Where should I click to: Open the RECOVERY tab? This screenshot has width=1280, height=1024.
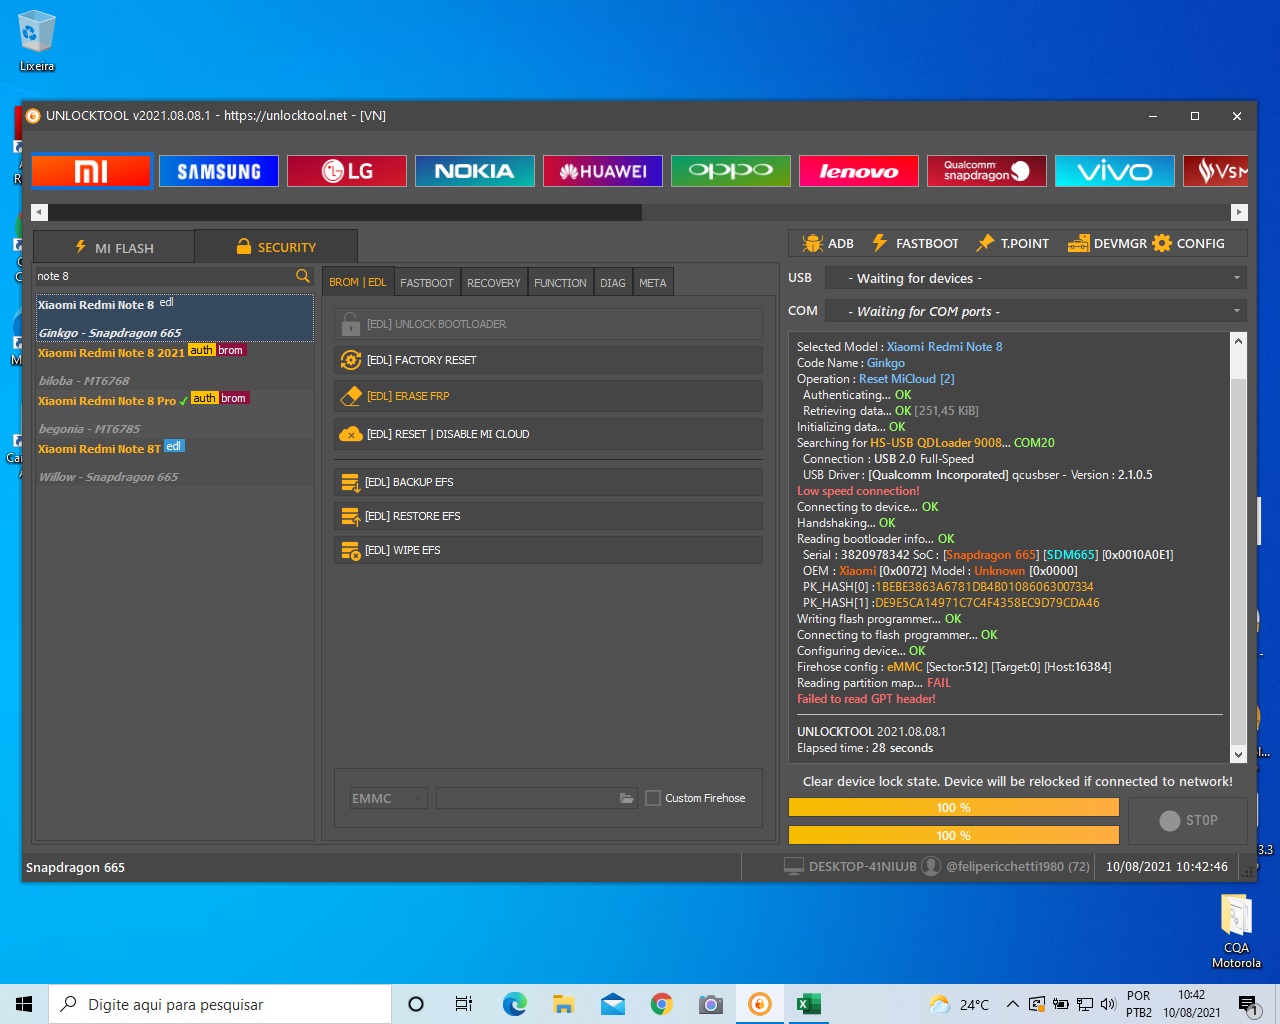click(x=494, y=283)
